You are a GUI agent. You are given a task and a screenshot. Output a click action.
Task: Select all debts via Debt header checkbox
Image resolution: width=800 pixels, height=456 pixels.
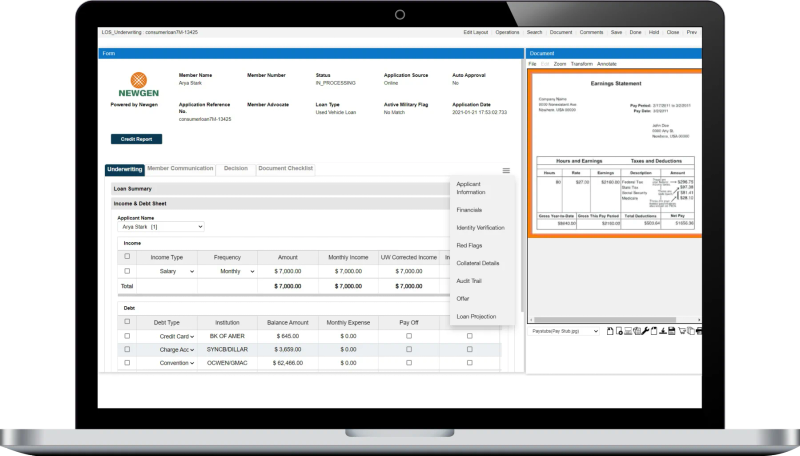[127, 321]
